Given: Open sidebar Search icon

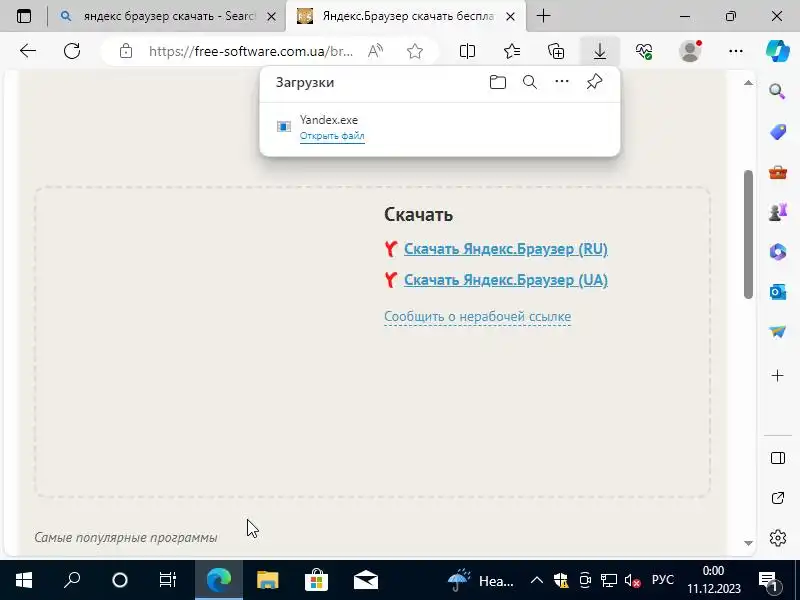Looking at the screenshot, I should pyautogui.click(x=777, y=92).
